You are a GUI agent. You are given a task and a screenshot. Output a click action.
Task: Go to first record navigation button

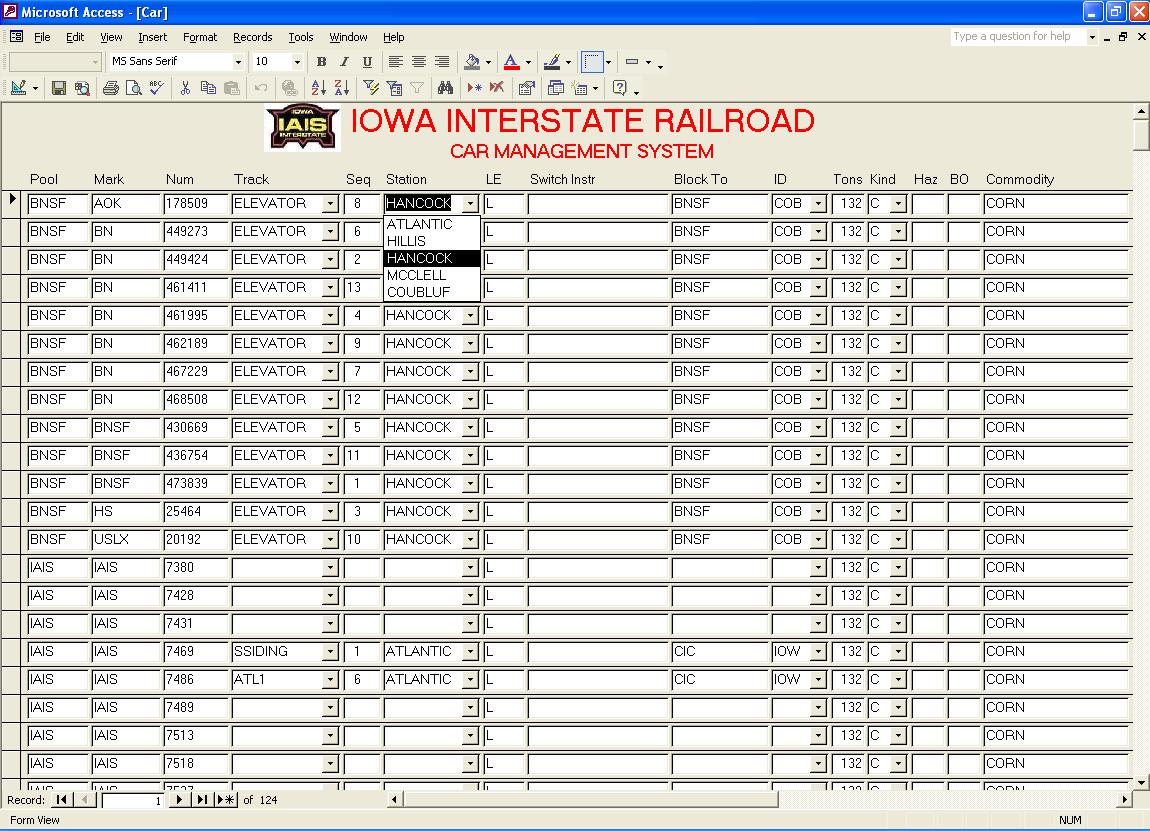click(x=62, y=799)
